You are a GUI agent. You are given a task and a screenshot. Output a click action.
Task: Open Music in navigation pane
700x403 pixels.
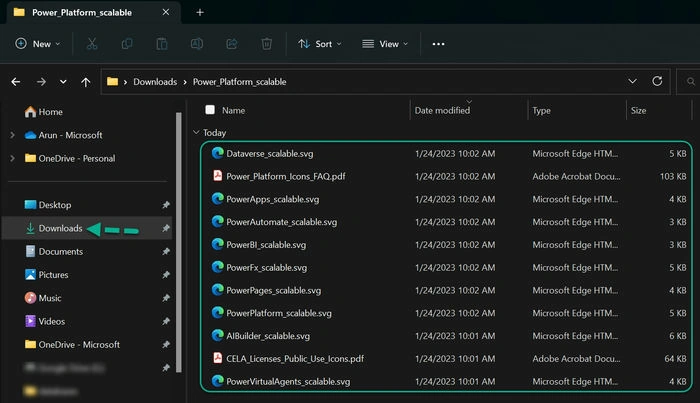tap(43, 298)
